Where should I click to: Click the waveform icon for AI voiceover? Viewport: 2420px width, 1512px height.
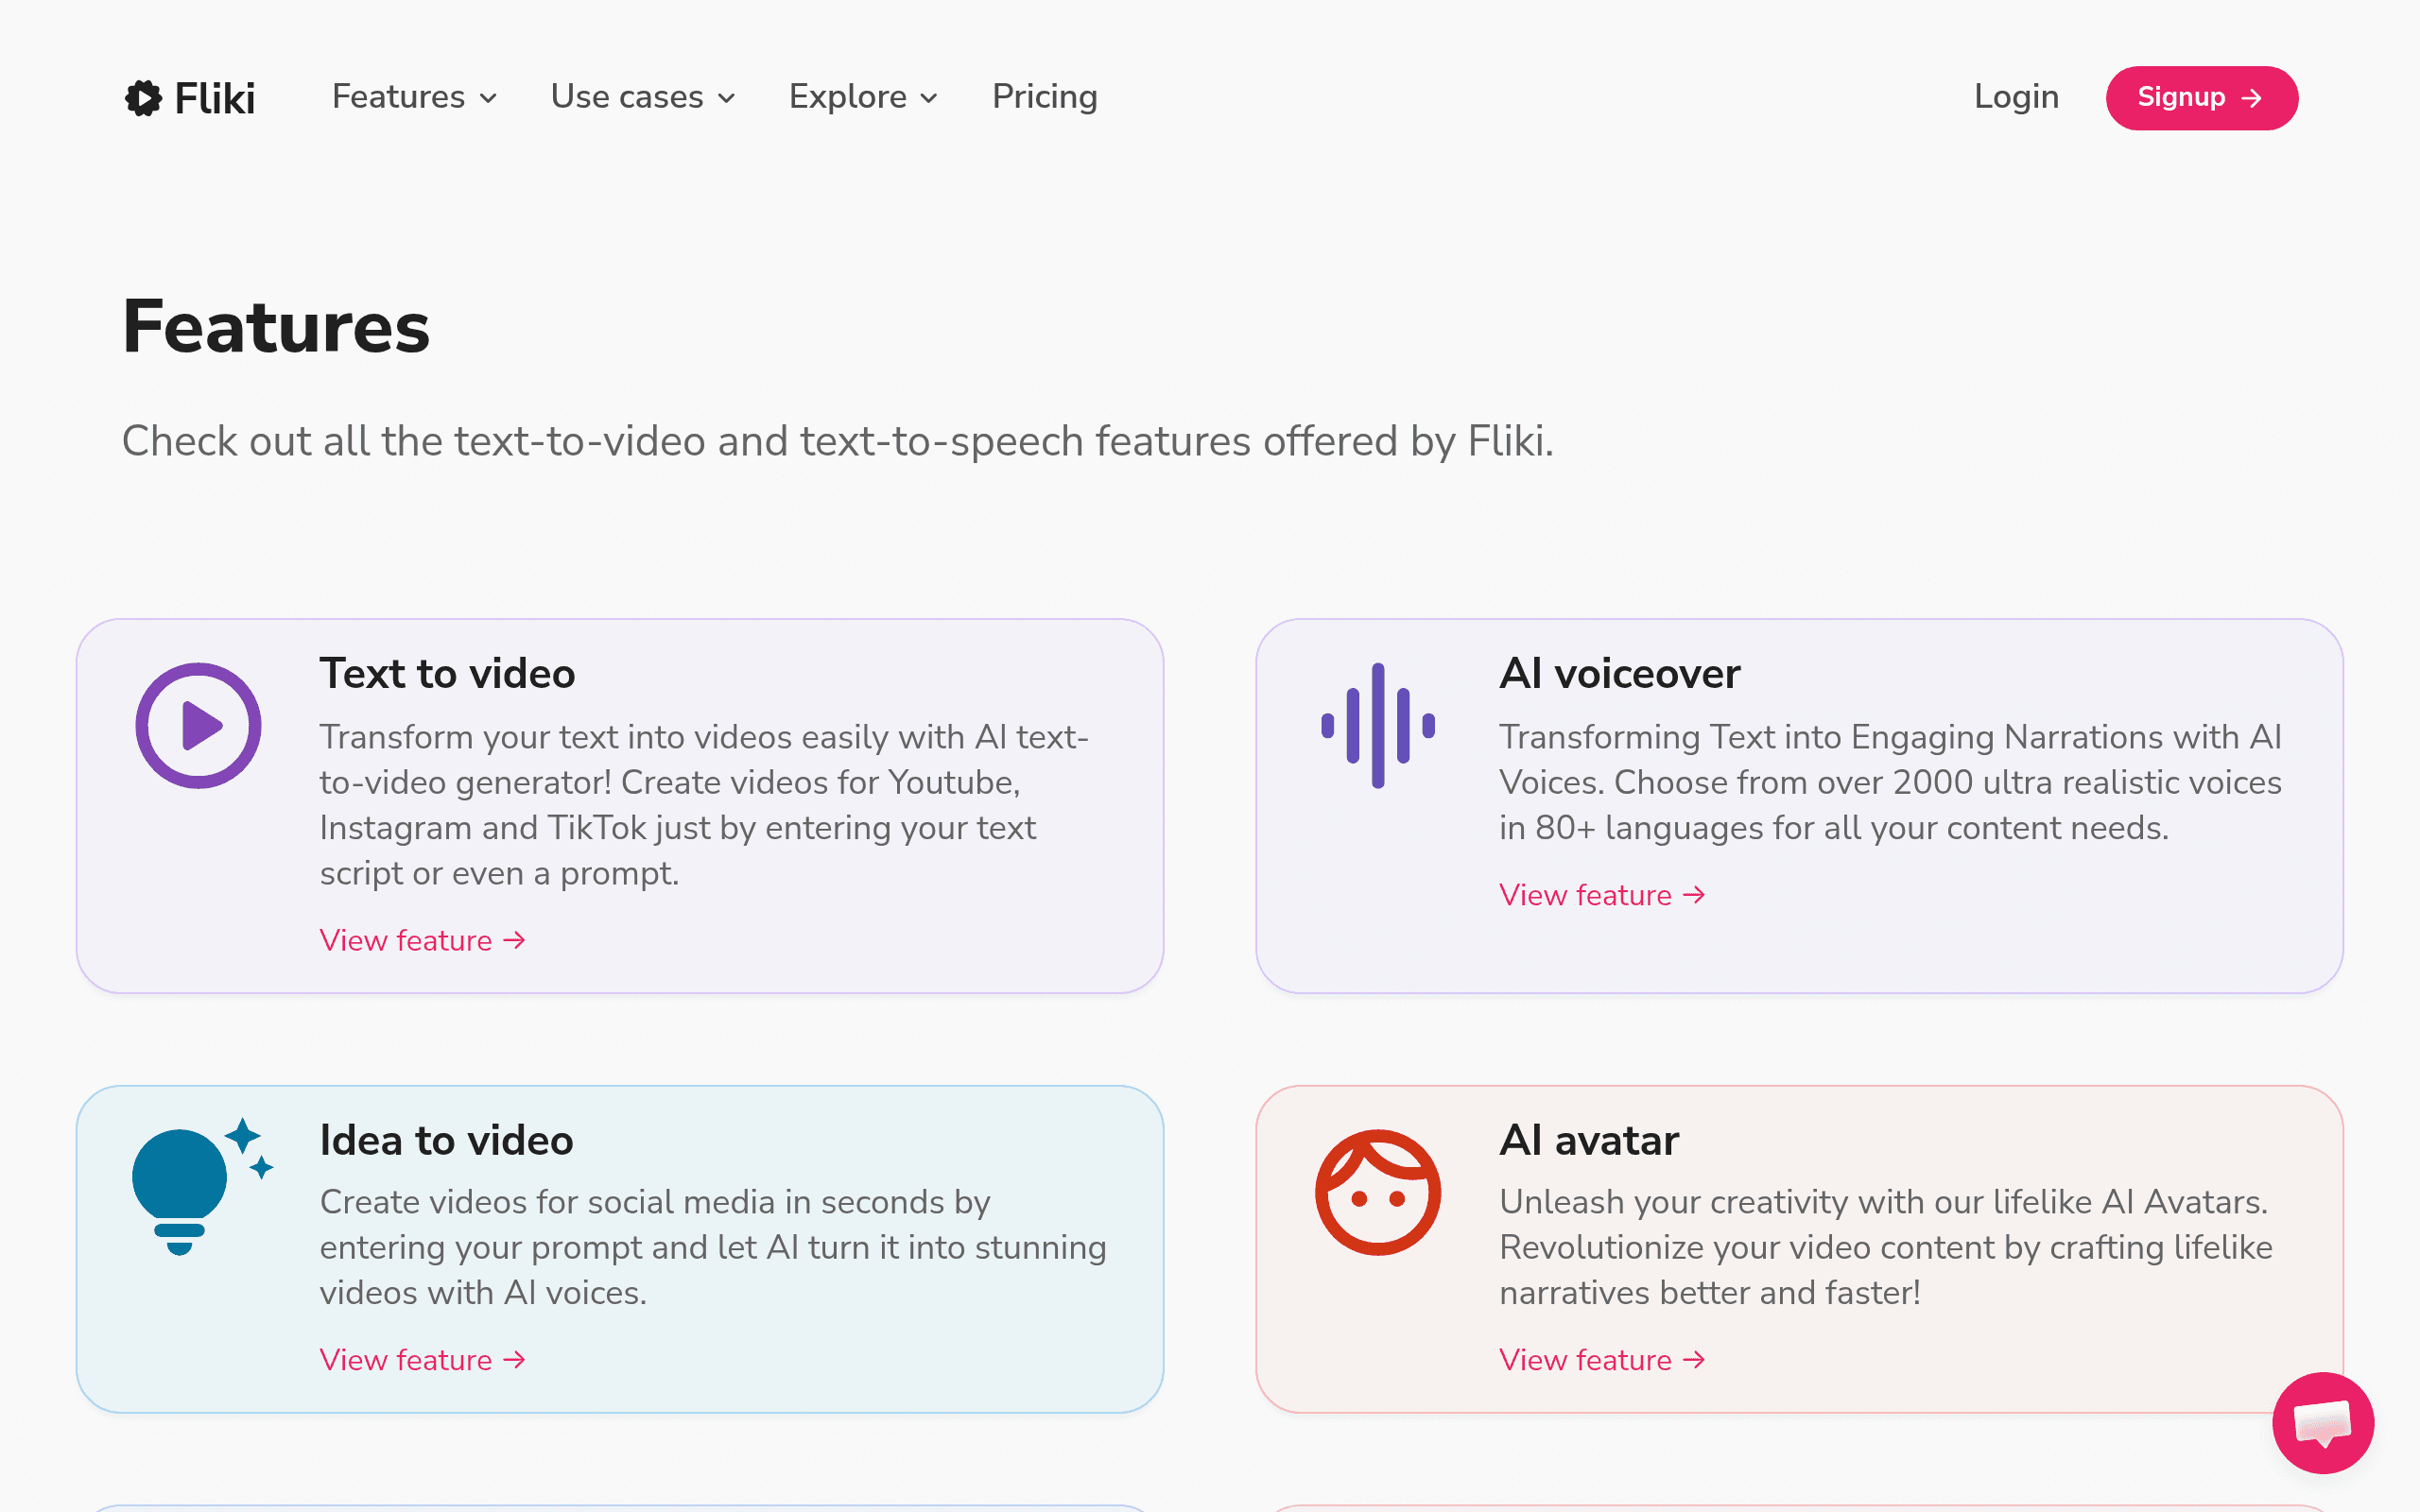(x=1378, y=725)
